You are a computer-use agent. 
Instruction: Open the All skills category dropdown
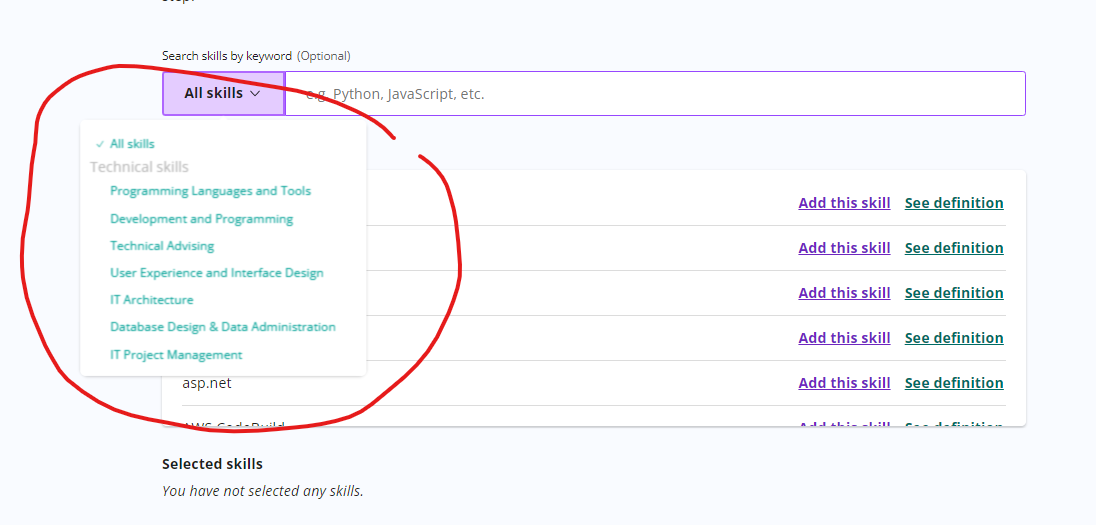(x=223, y=93)
